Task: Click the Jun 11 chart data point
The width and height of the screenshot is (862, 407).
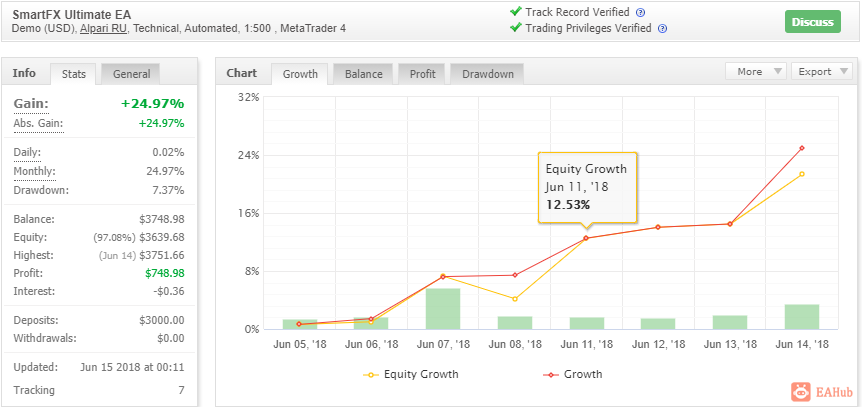Action: [586, 238]
